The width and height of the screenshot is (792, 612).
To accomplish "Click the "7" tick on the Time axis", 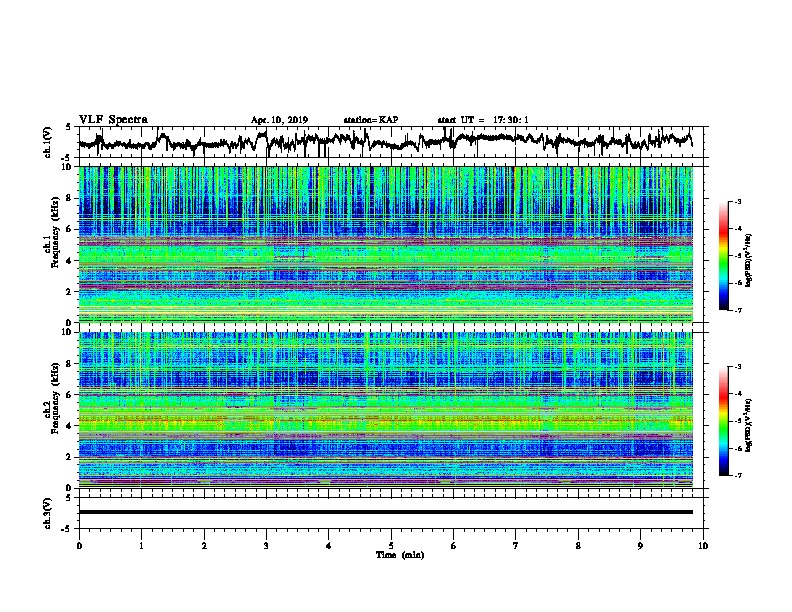I will click(x=516, y=546).
